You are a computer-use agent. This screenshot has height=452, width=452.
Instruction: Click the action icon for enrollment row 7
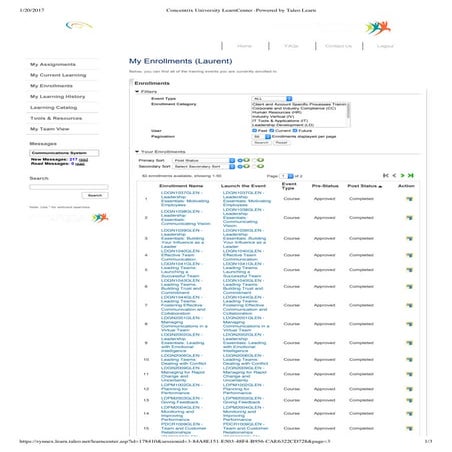[409, 305]
